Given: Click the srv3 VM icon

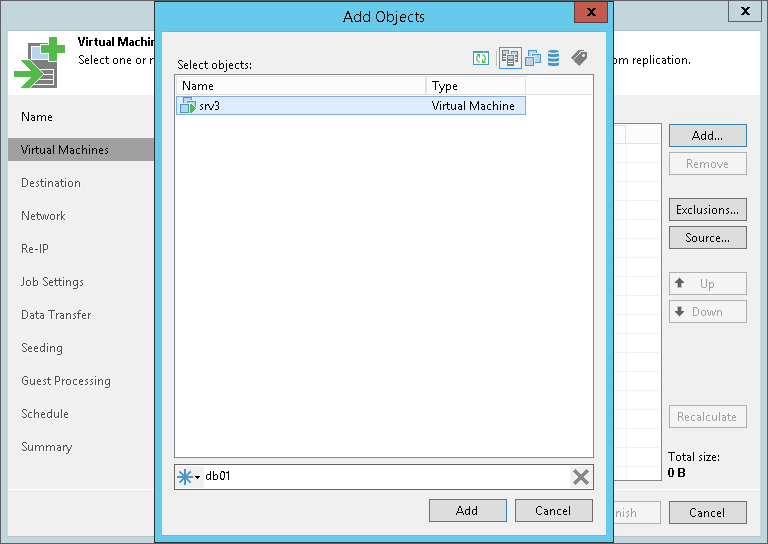Looking at the screenshot, I should 188,106.
